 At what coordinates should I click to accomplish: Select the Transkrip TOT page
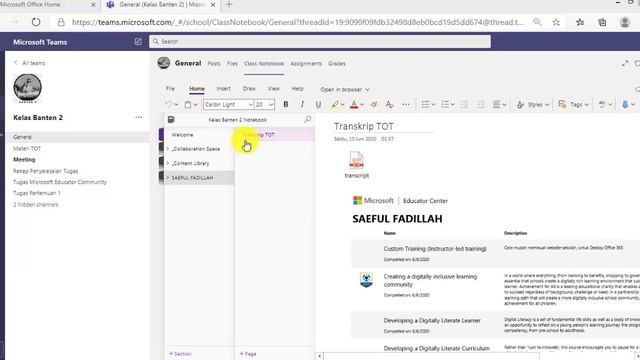(x=275, y=135)
